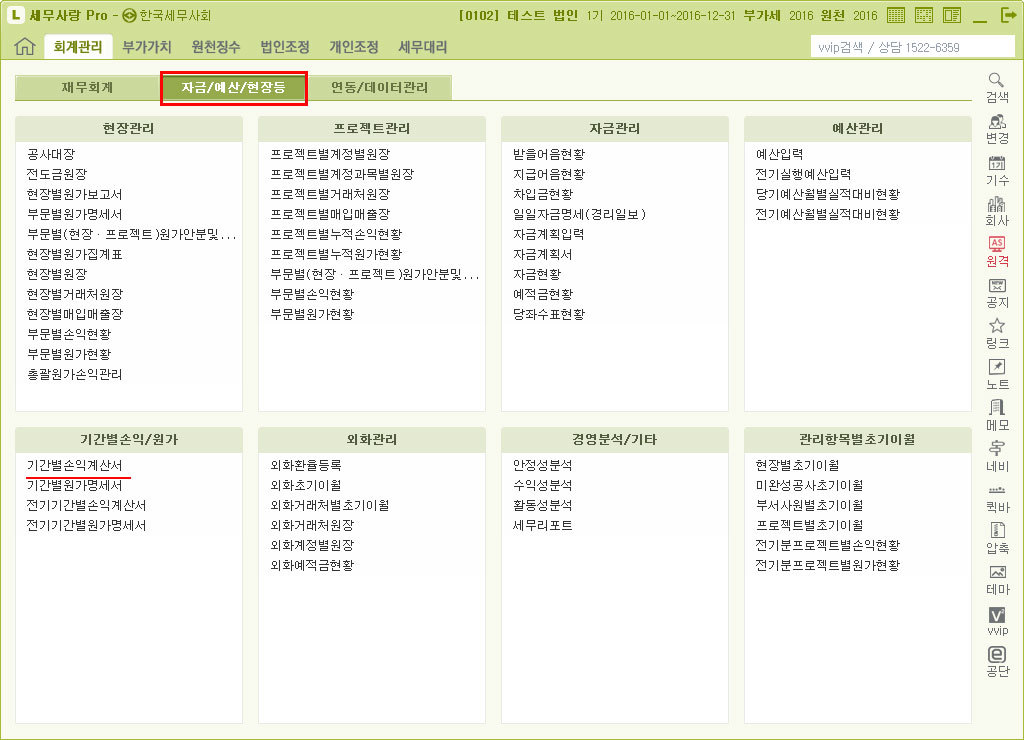The height and width of the screenshot is (740, 1024).
Task: Open the 네비 navigation icon
Action: pyautogui.click(x=997, y=457)
